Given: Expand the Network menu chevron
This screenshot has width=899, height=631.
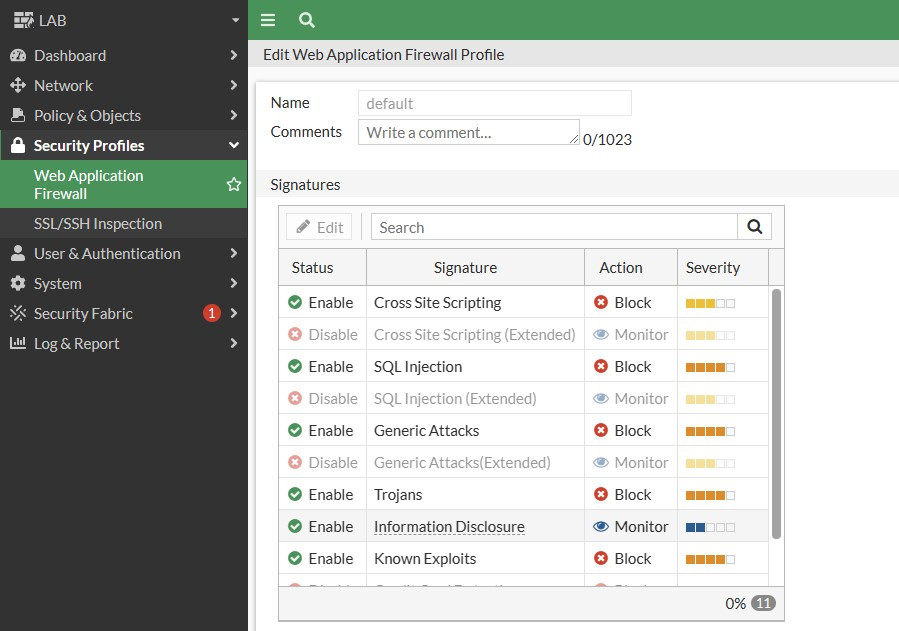Looking at the screenshot, I should tap(233, 85).
